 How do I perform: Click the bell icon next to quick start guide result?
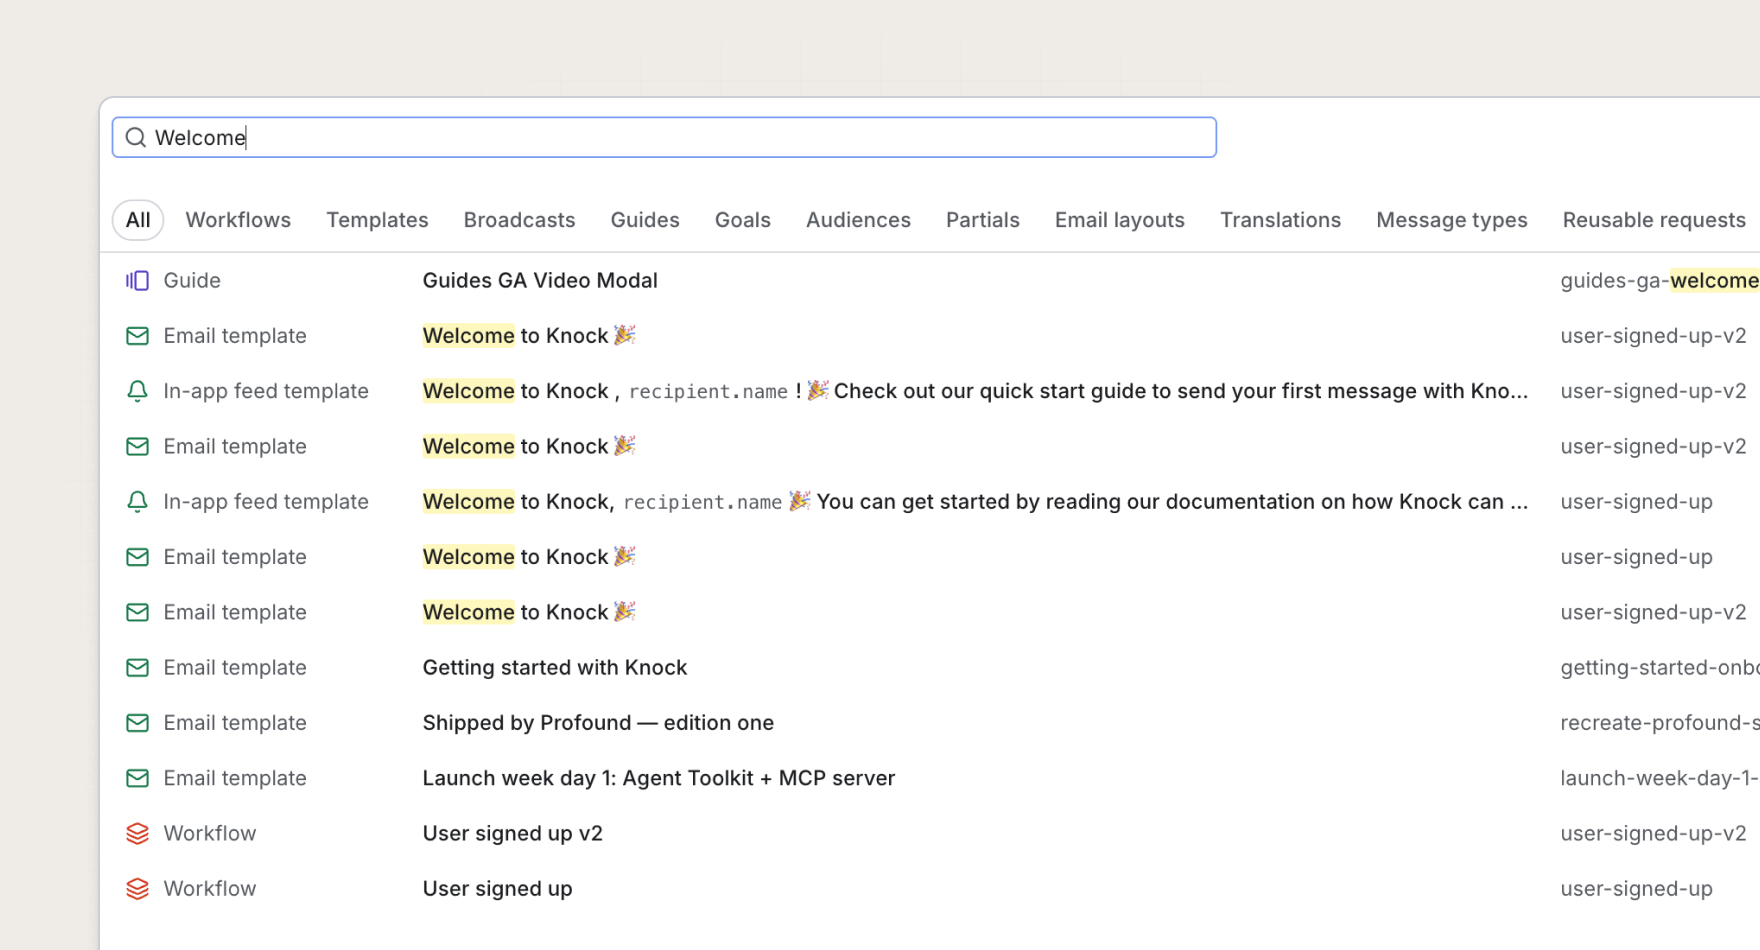point(137,391)
